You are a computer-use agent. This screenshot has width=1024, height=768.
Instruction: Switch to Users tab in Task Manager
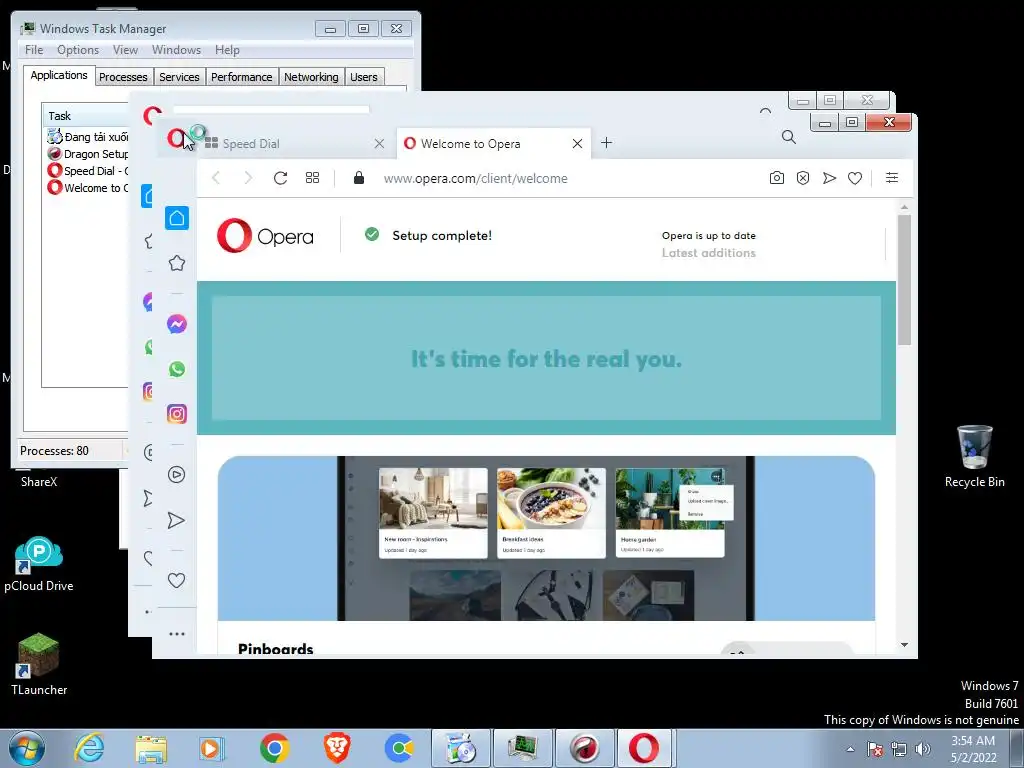tap(364, 77)
